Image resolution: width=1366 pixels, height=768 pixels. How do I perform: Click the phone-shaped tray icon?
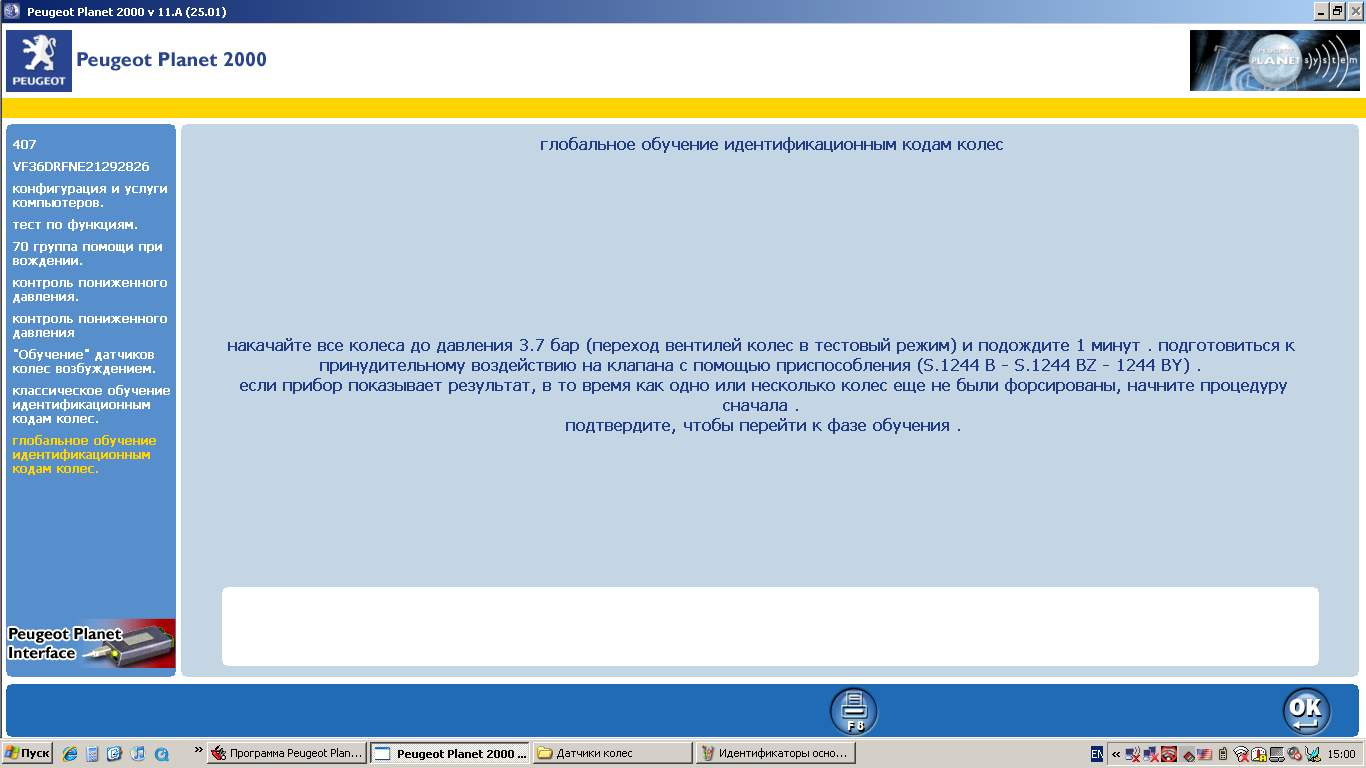1223,754
